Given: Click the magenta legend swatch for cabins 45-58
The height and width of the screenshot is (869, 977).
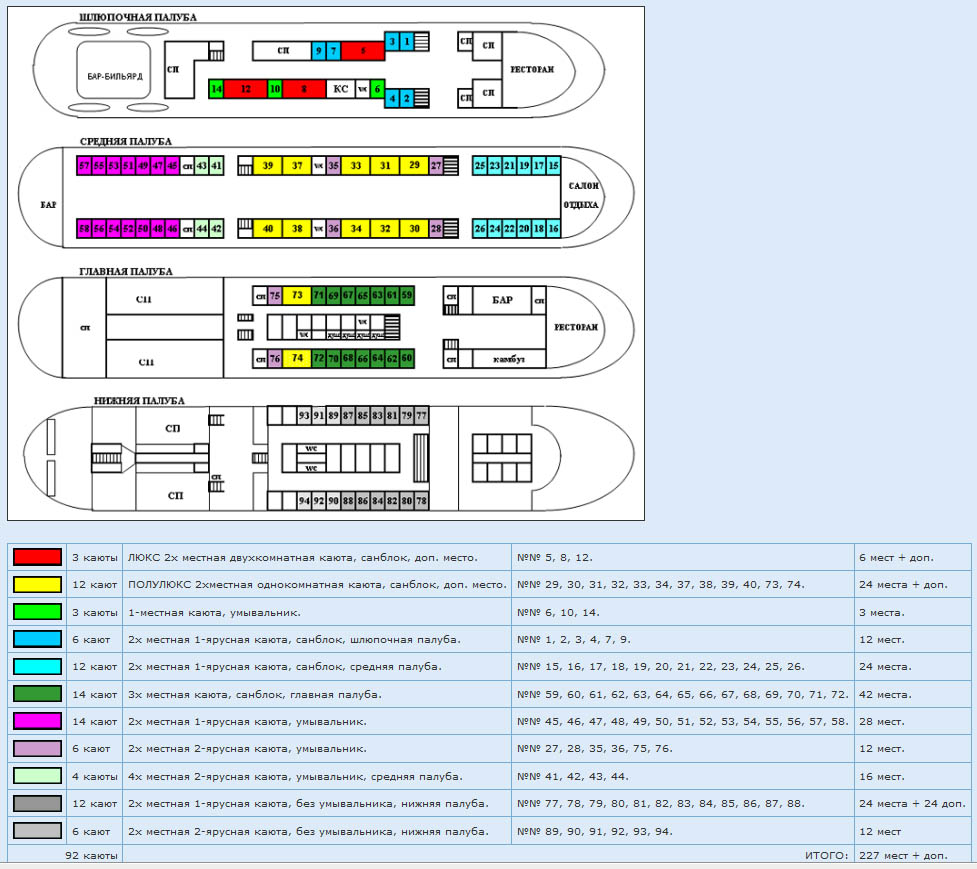Looking at the screenshot, I should [x=37, y=721].
